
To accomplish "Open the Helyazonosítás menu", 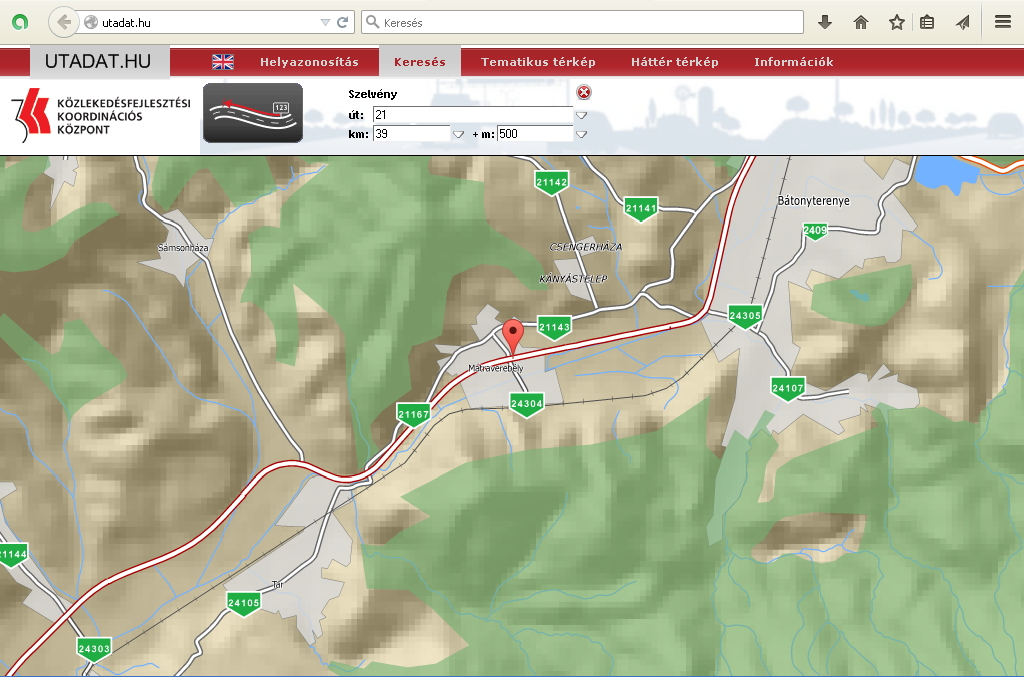I will tap(309, 62).
